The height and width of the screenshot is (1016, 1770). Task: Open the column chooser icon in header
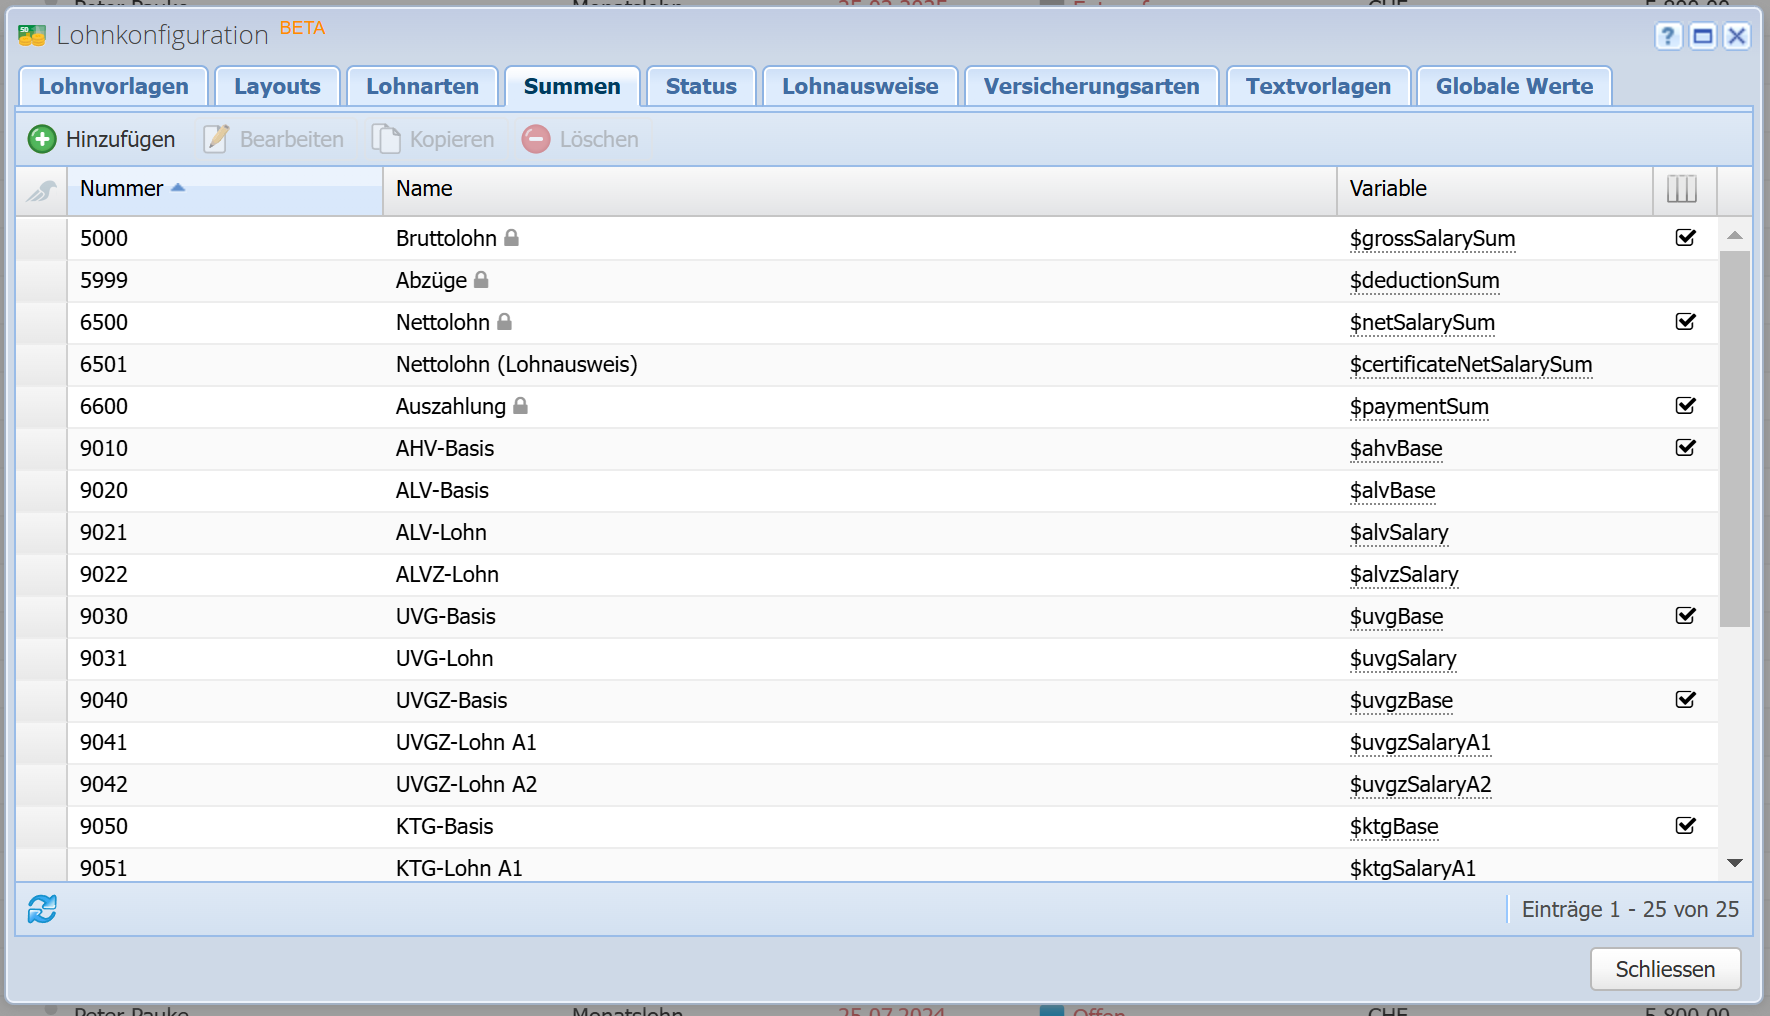point(1682,189)
